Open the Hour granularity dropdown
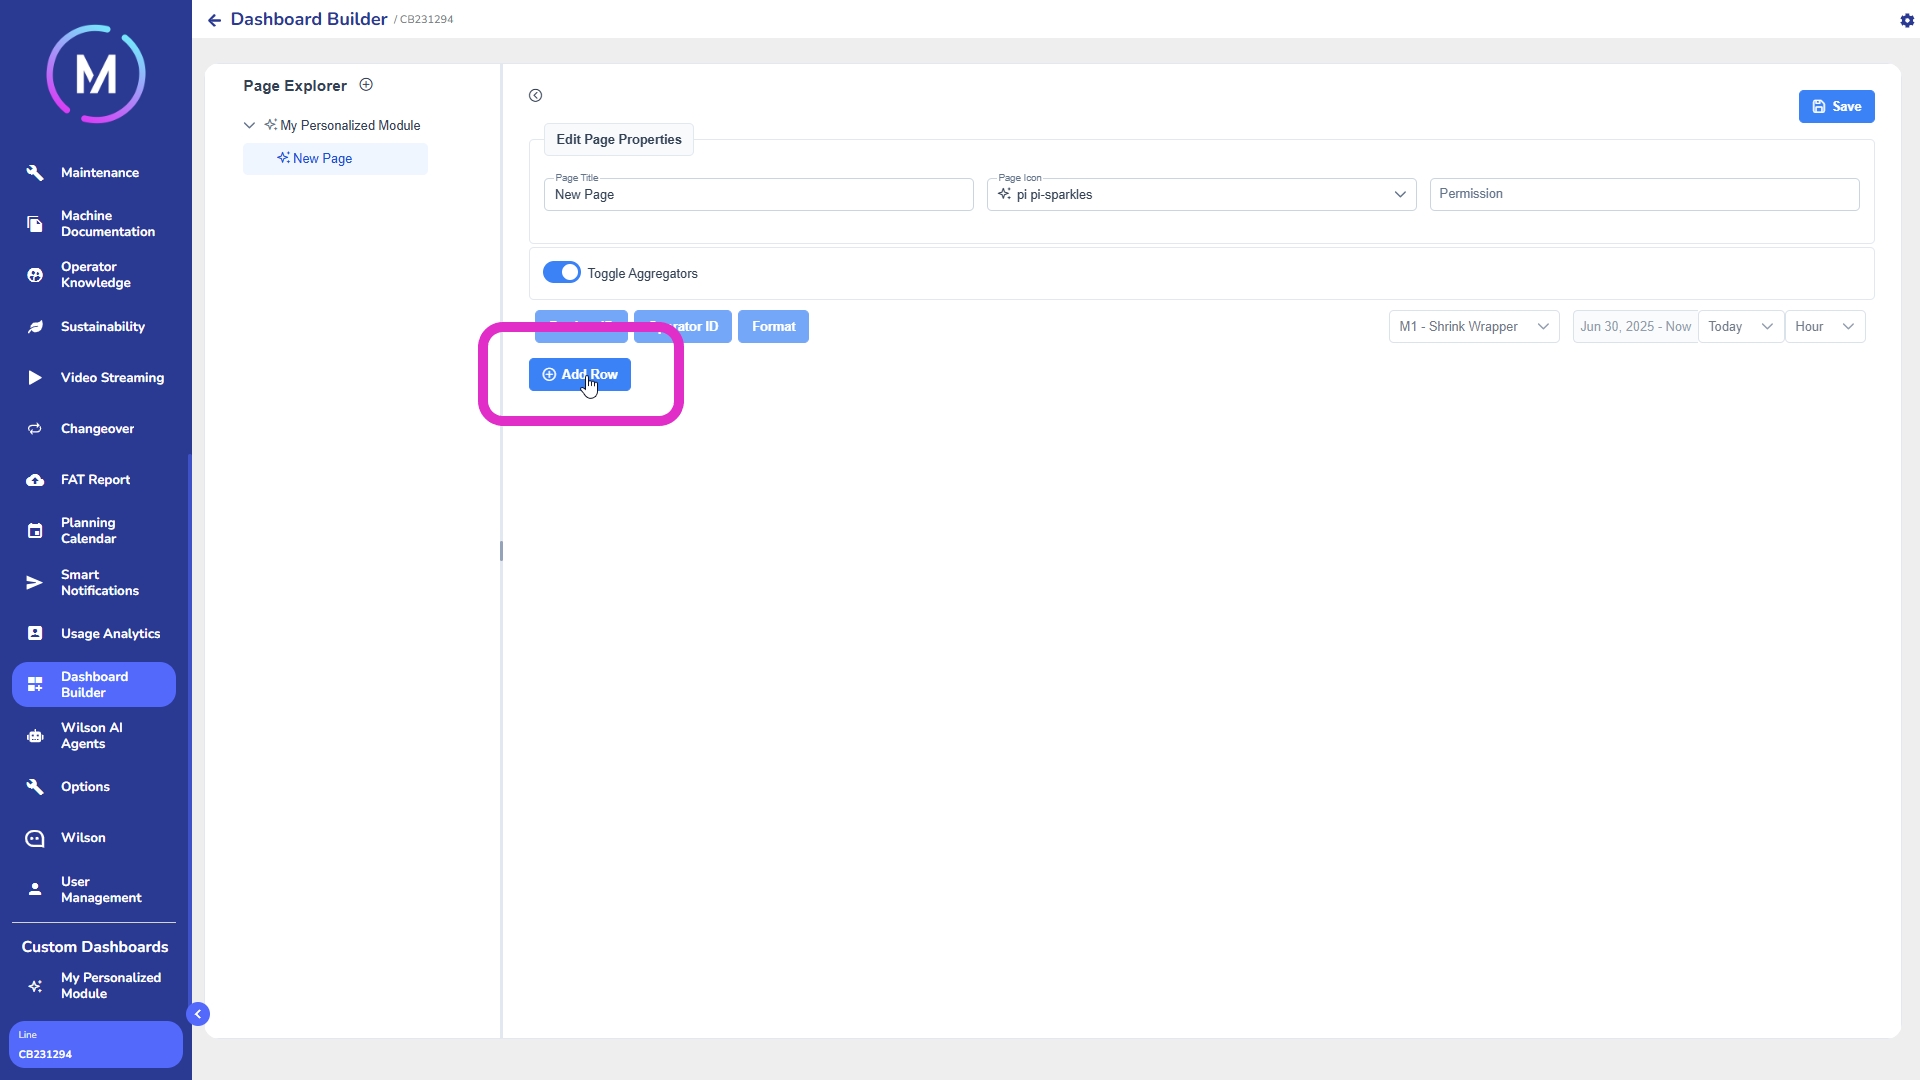Image resolution: width=1920 pixels, height=1080 pixels. point(1824,327)
